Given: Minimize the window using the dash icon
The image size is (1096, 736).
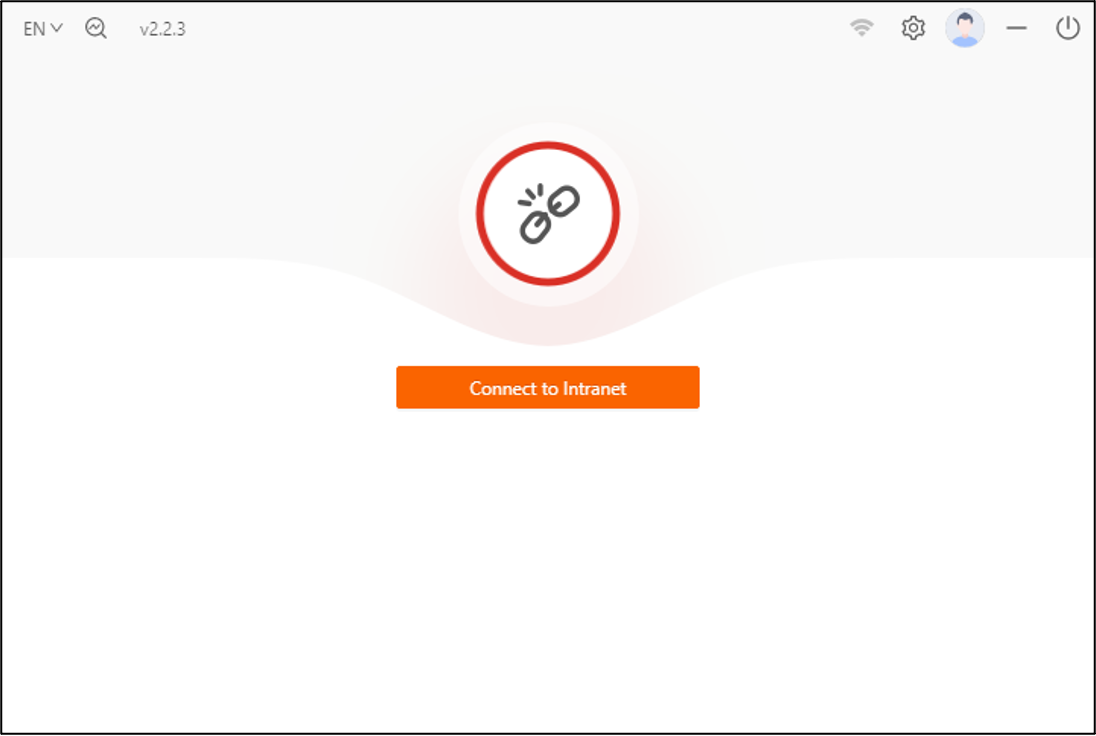Looking at the screenshot, I should (1016, 28).
